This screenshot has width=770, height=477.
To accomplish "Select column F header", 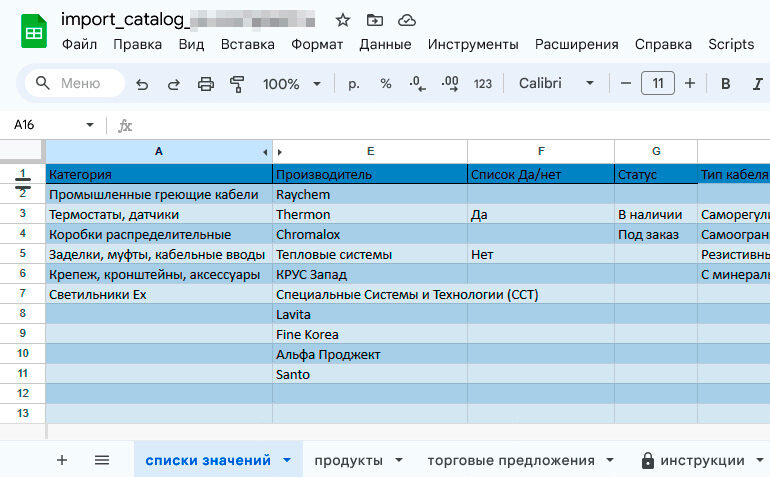I will pyautogui.click(x=541, y=152).
